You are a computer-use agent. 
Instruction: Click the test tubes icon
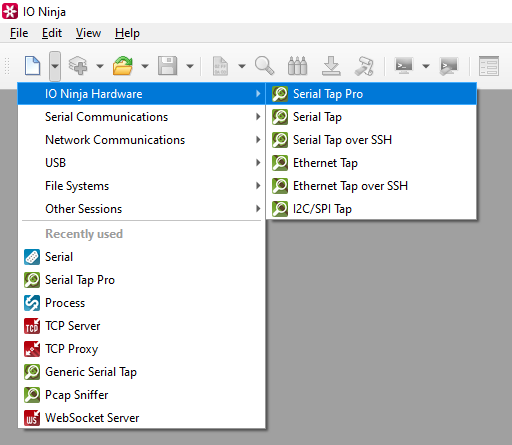pos(297,65)
